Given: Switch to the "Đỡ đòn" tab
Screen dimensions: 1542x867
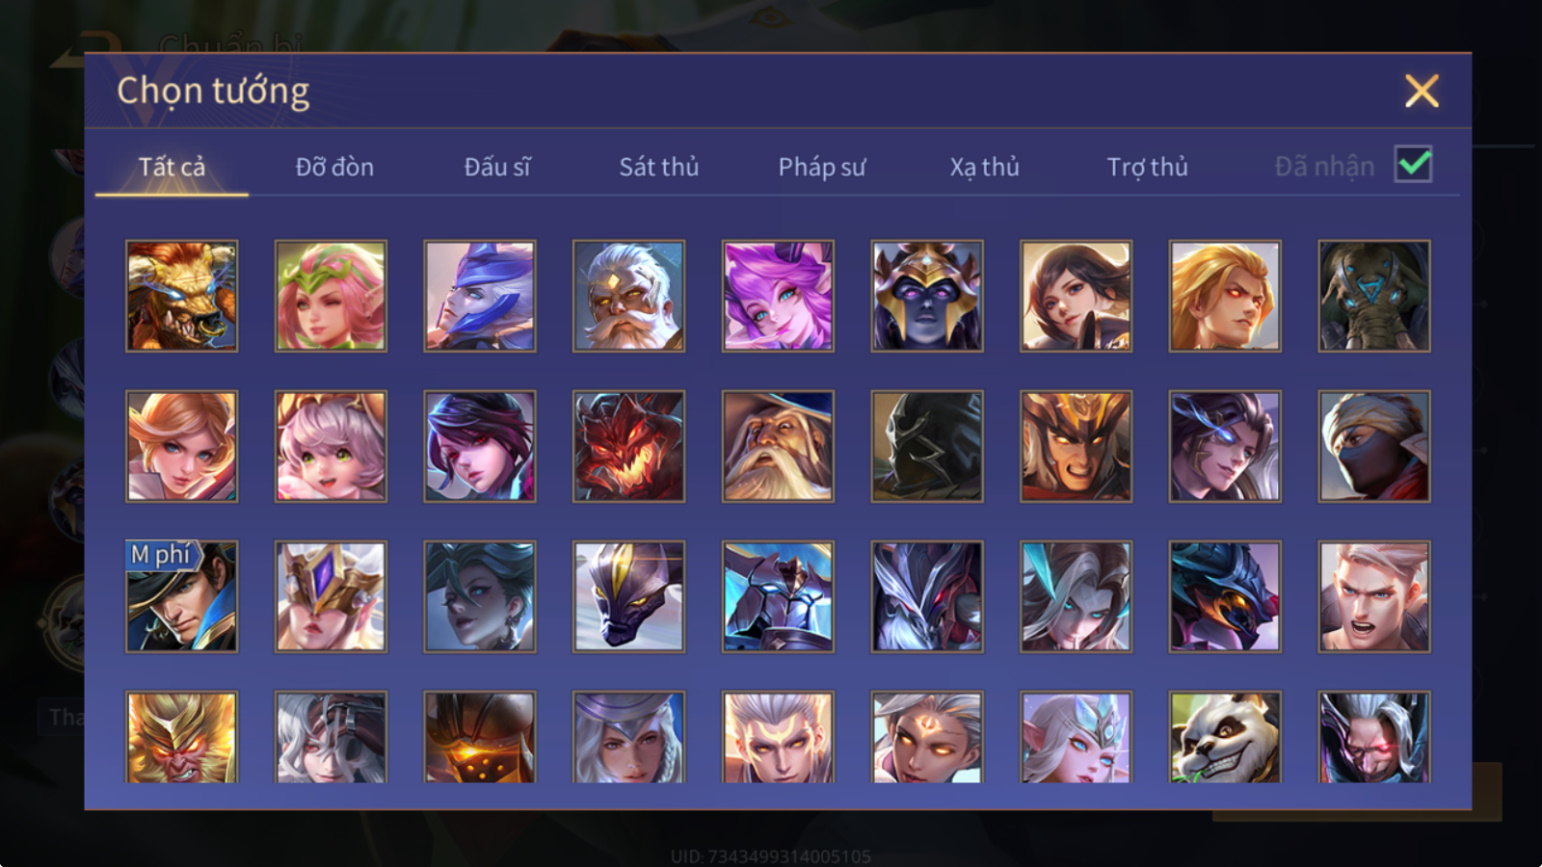Looking at the screenshot, I should 334,167.
